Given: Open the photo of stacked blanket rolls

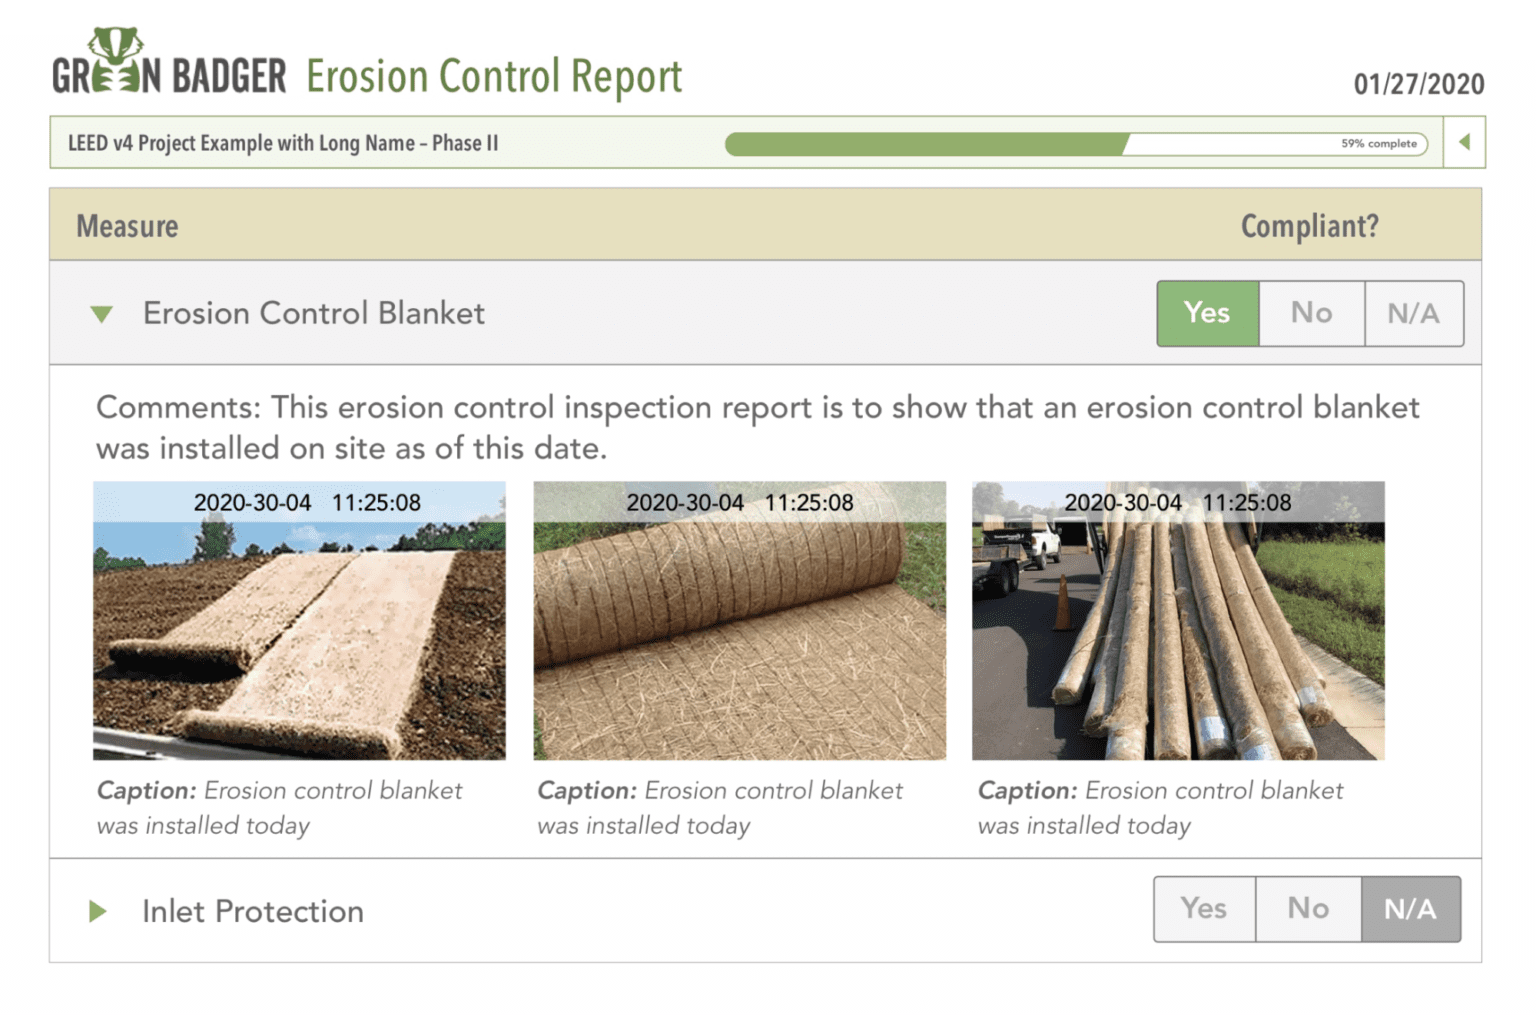Looking at the screenshot, I should 1178,620.
